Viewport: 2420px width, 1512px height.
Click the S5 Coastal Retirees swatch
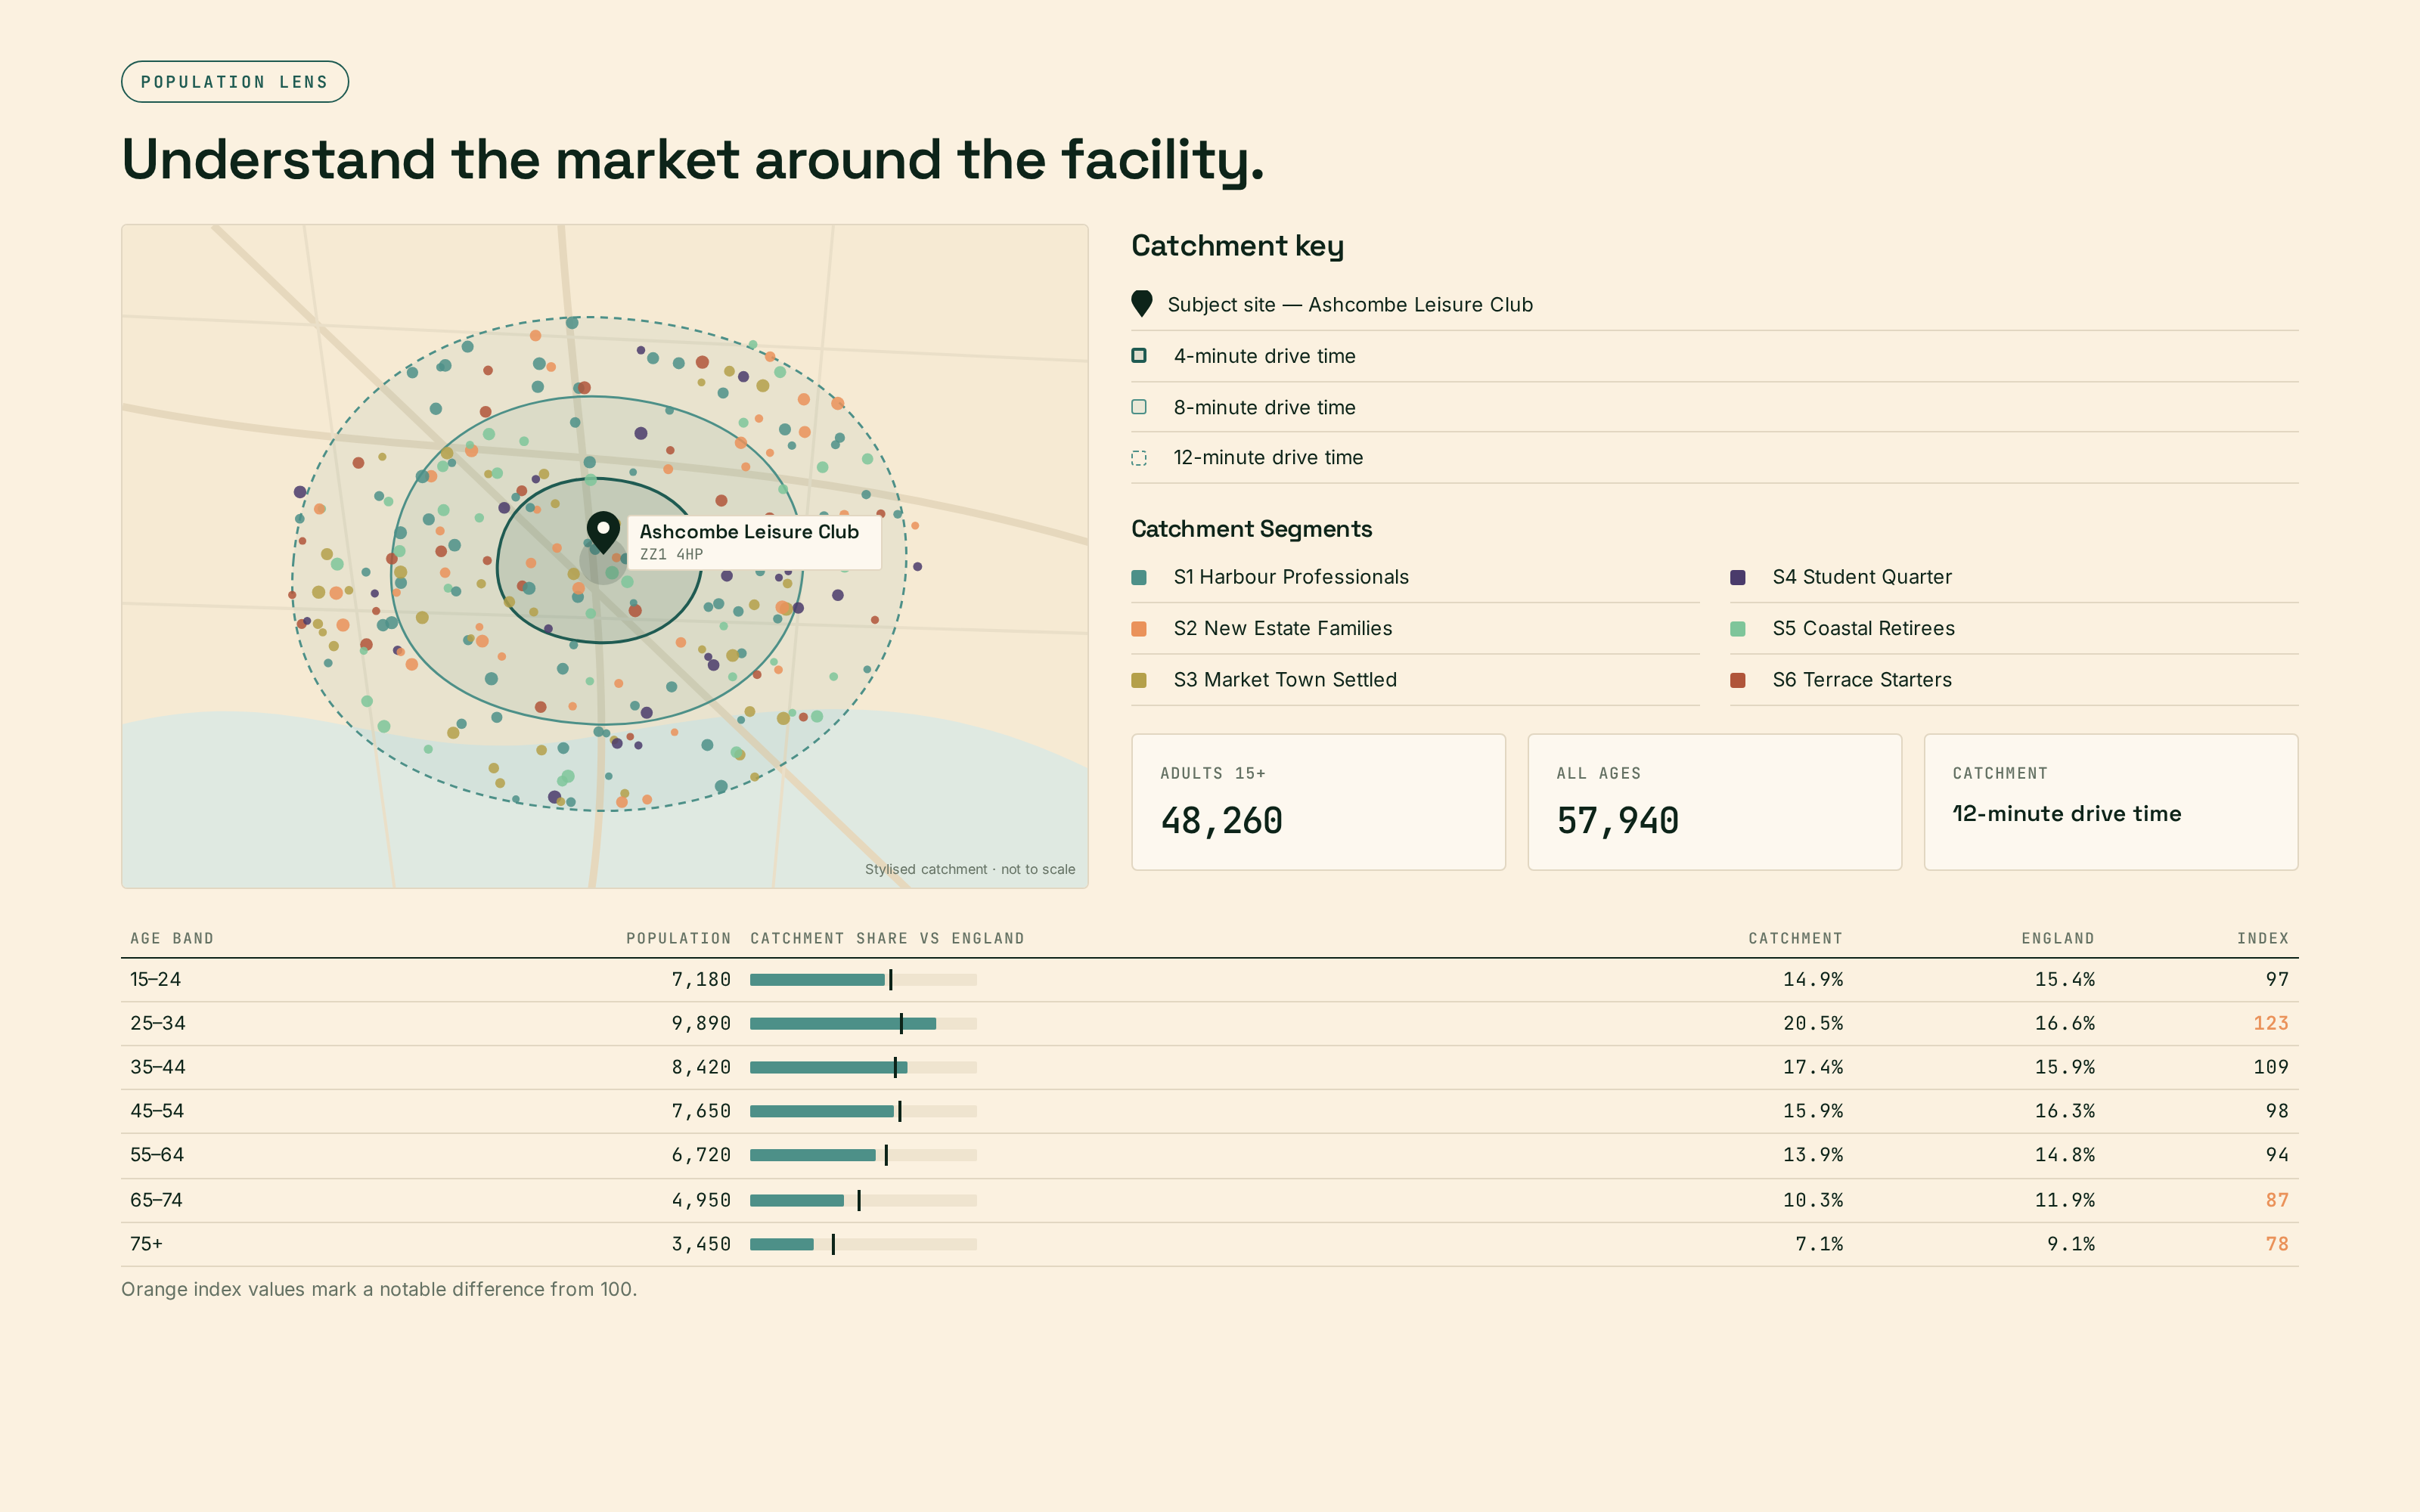[x=1738, y=629]
